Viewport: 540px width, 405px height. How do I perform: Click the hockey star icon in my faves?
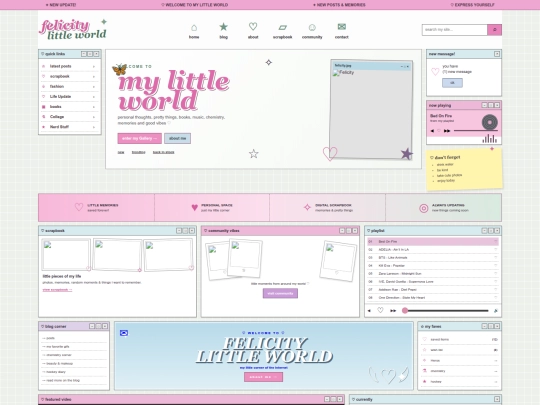coord(425,382)
